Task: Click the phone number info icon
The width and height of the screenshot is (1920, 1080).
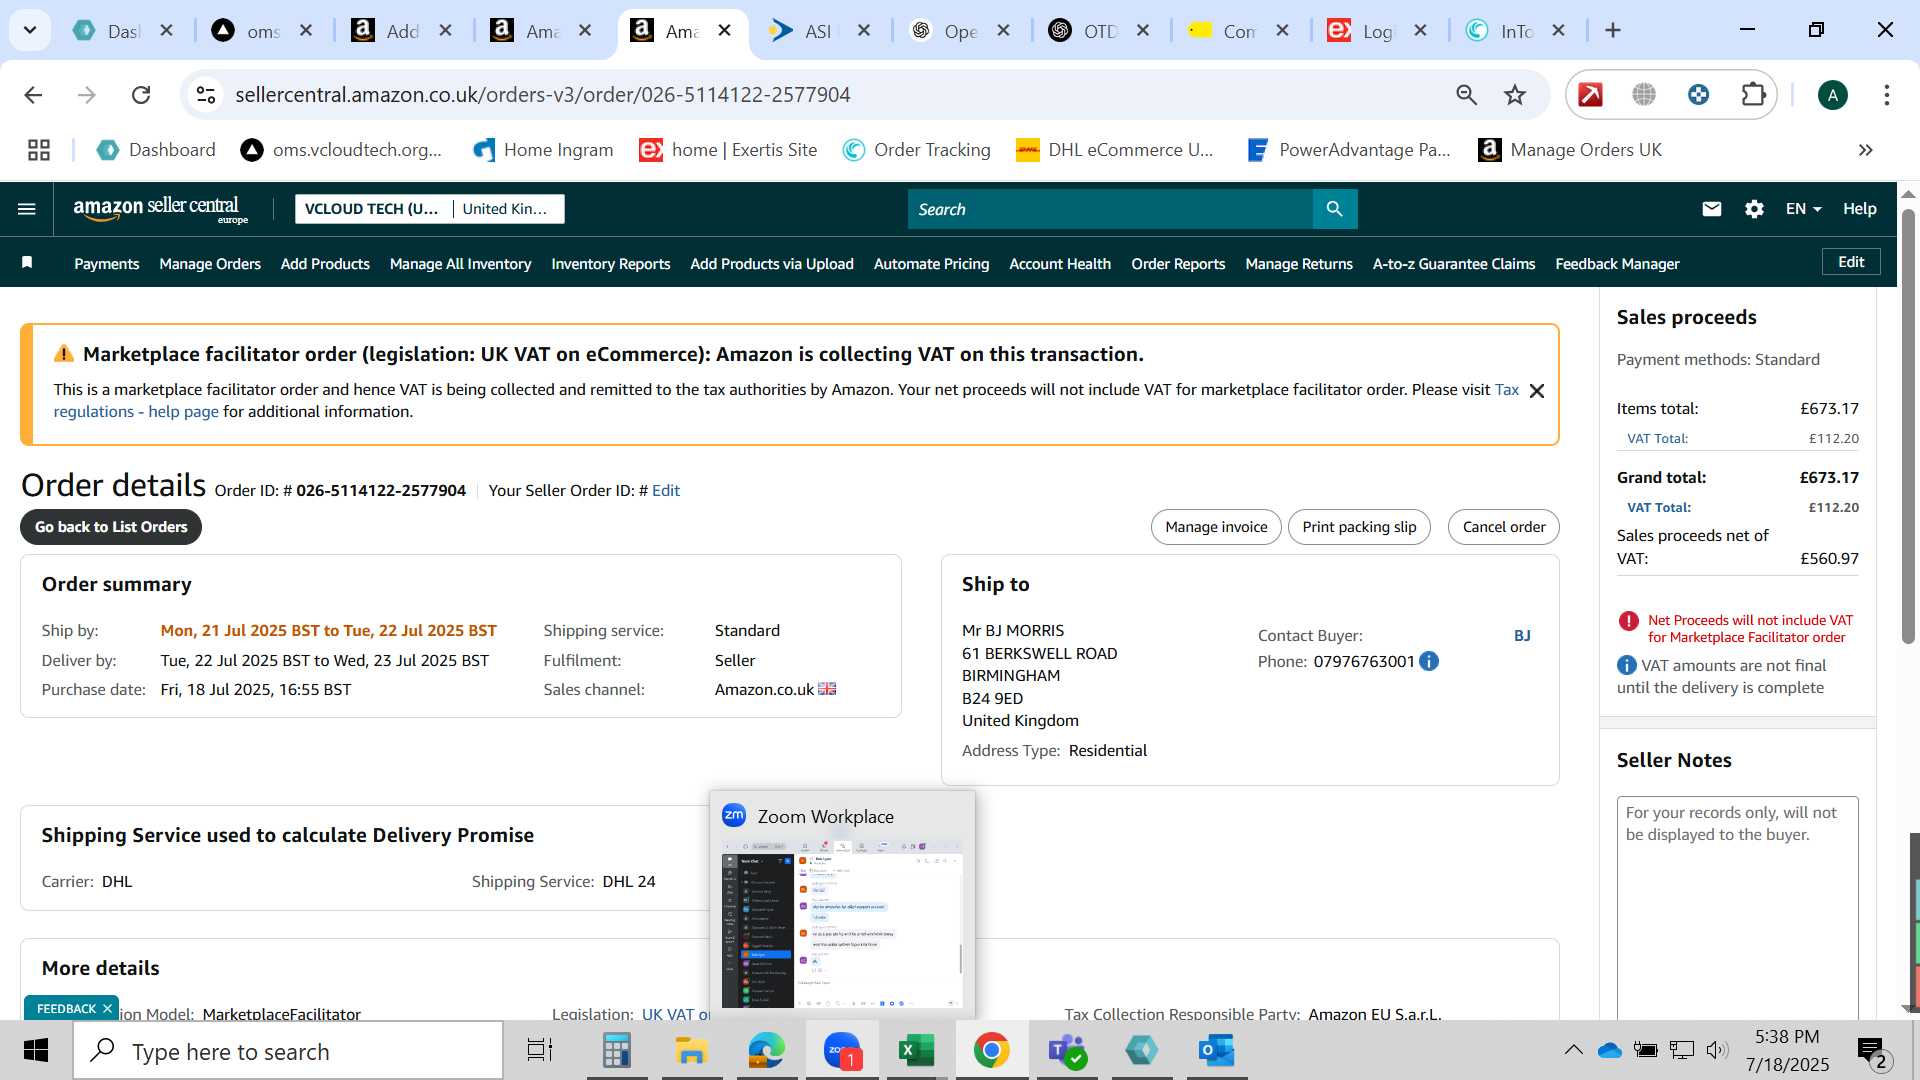Action: pos(1429,661)
